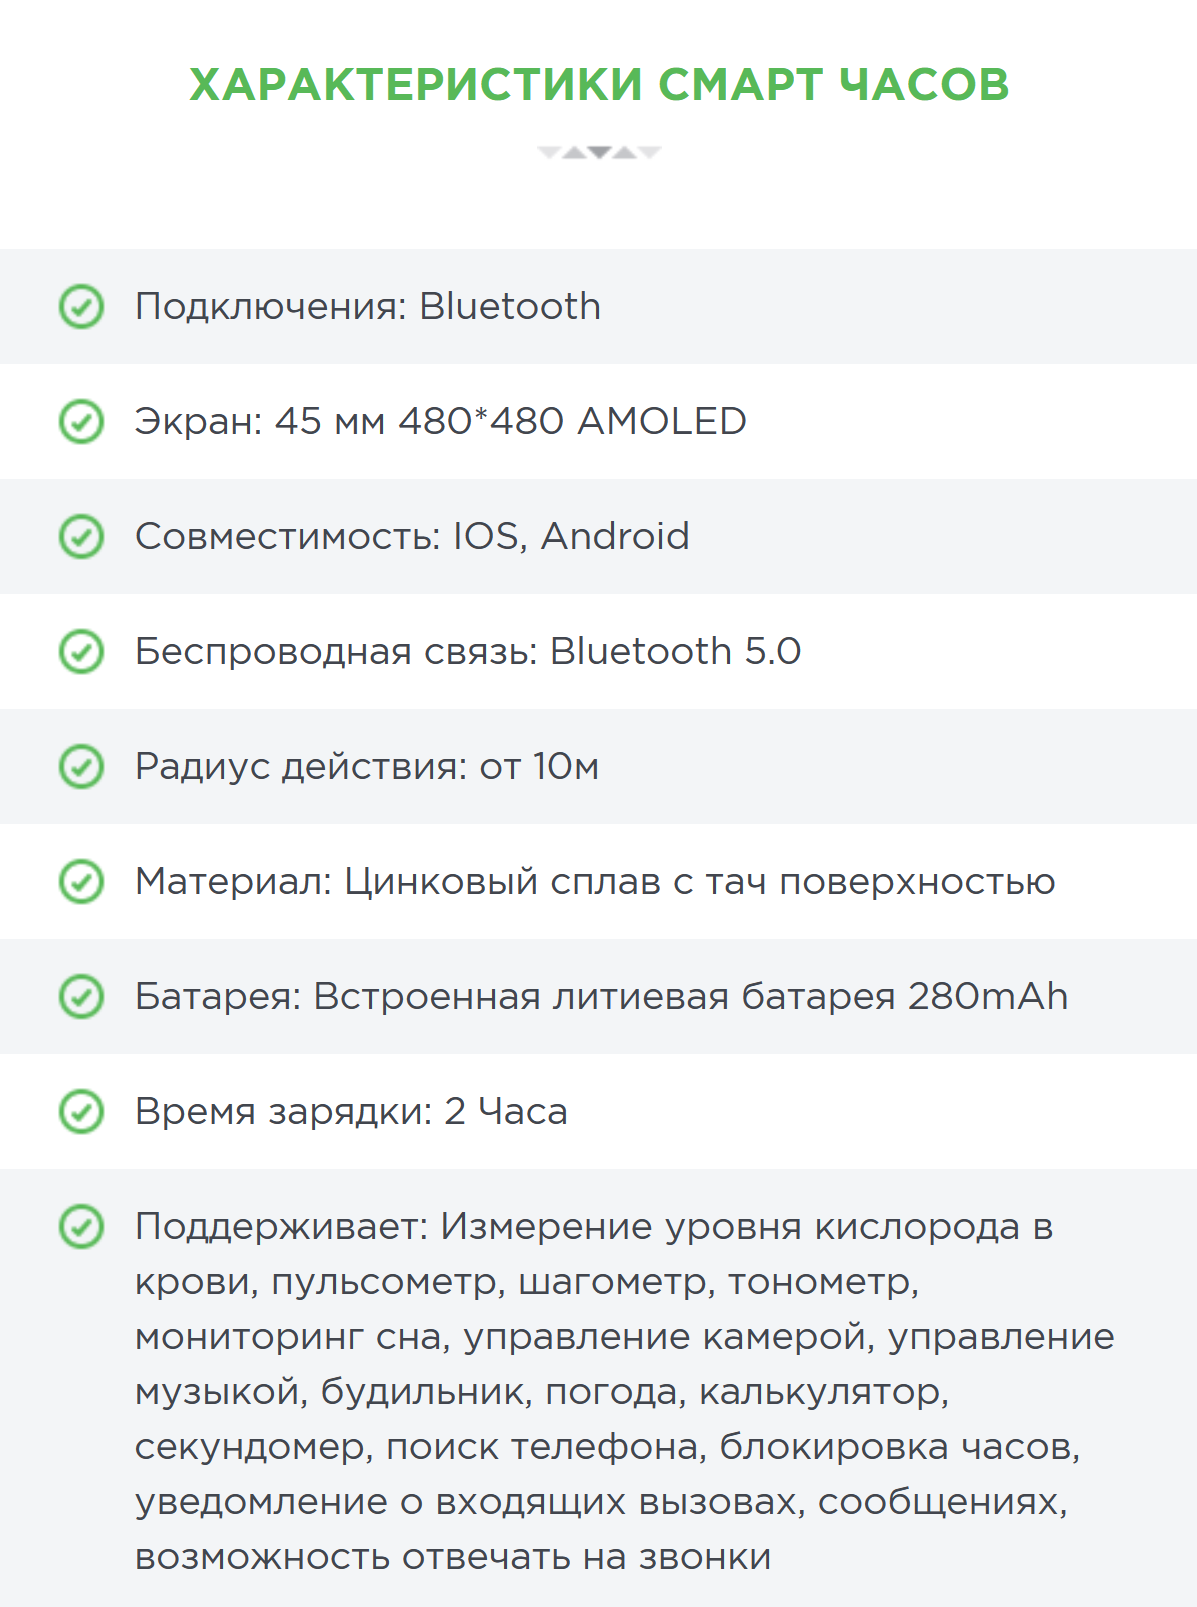This screenshot has height=1607, width=1197.
Task: Click the checkmark icon beside Радиус действия
Action: click(82, 767)
